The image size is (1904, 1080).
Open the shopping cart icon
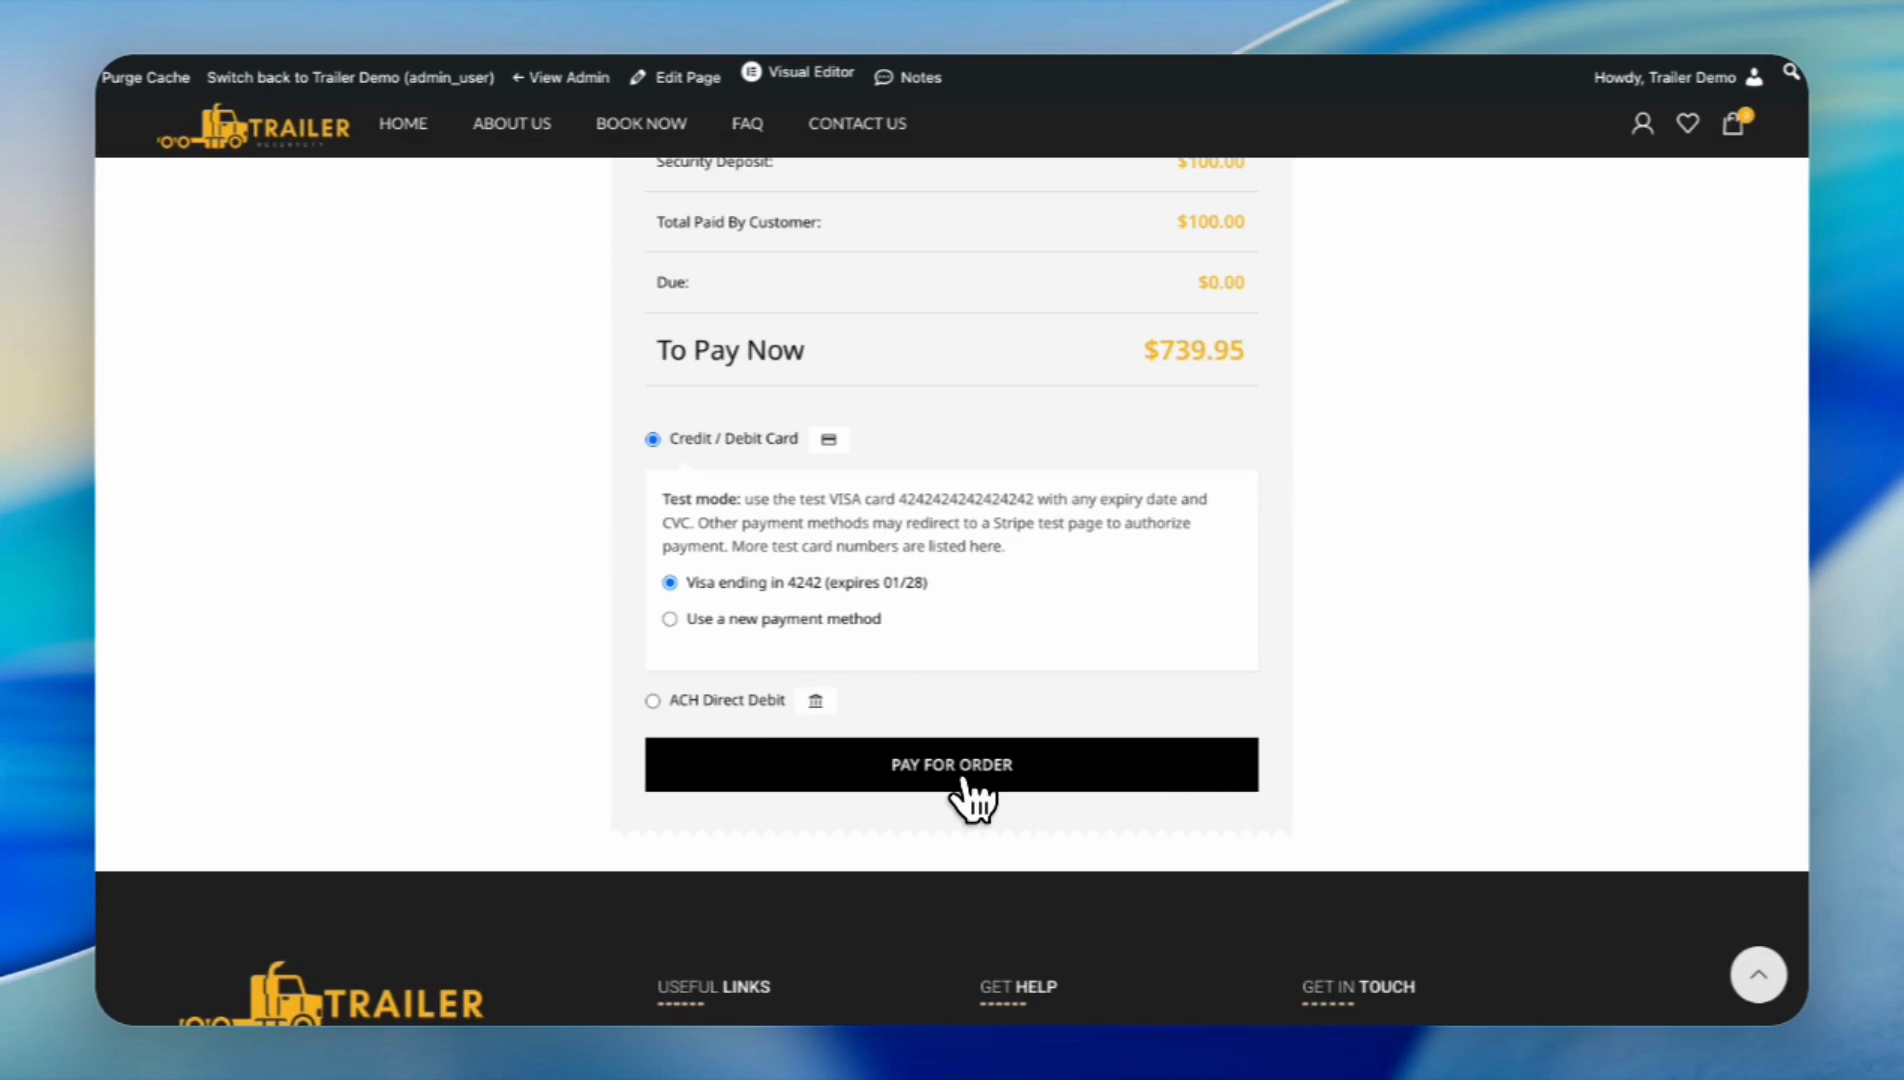tap(1733, 123)
